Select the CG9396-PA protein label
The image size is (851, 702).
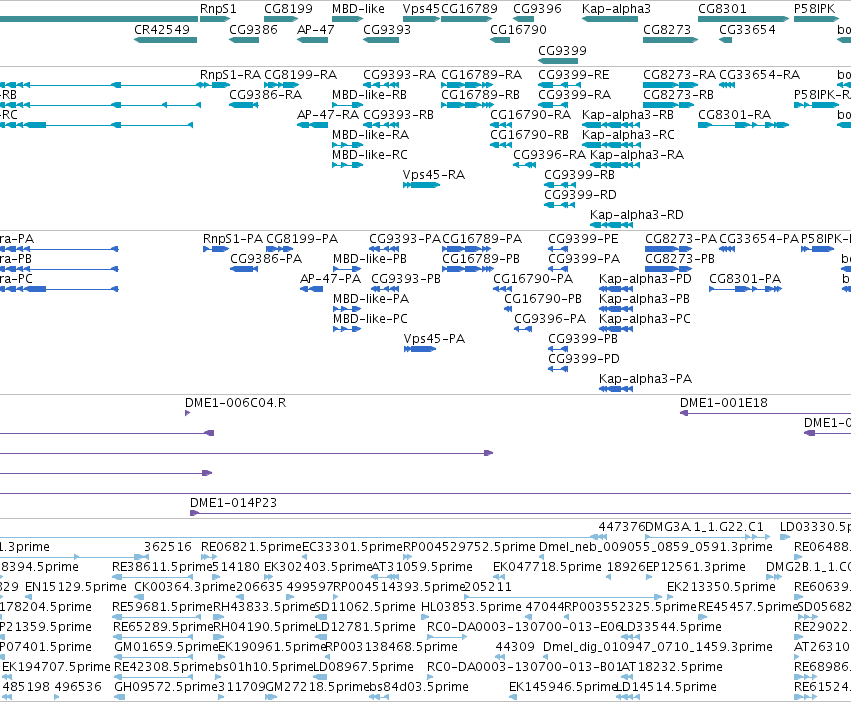click(x=550, y=319)
